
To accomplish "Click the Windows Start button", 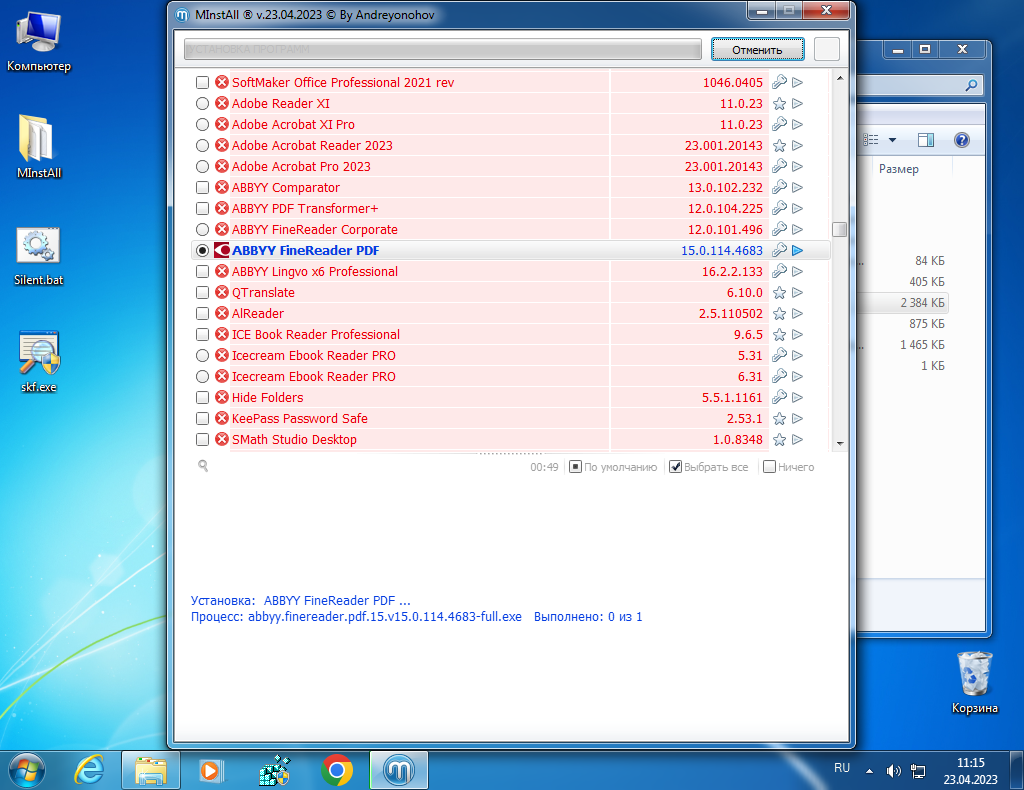I will pyautogui.click(x=27, y=770).
